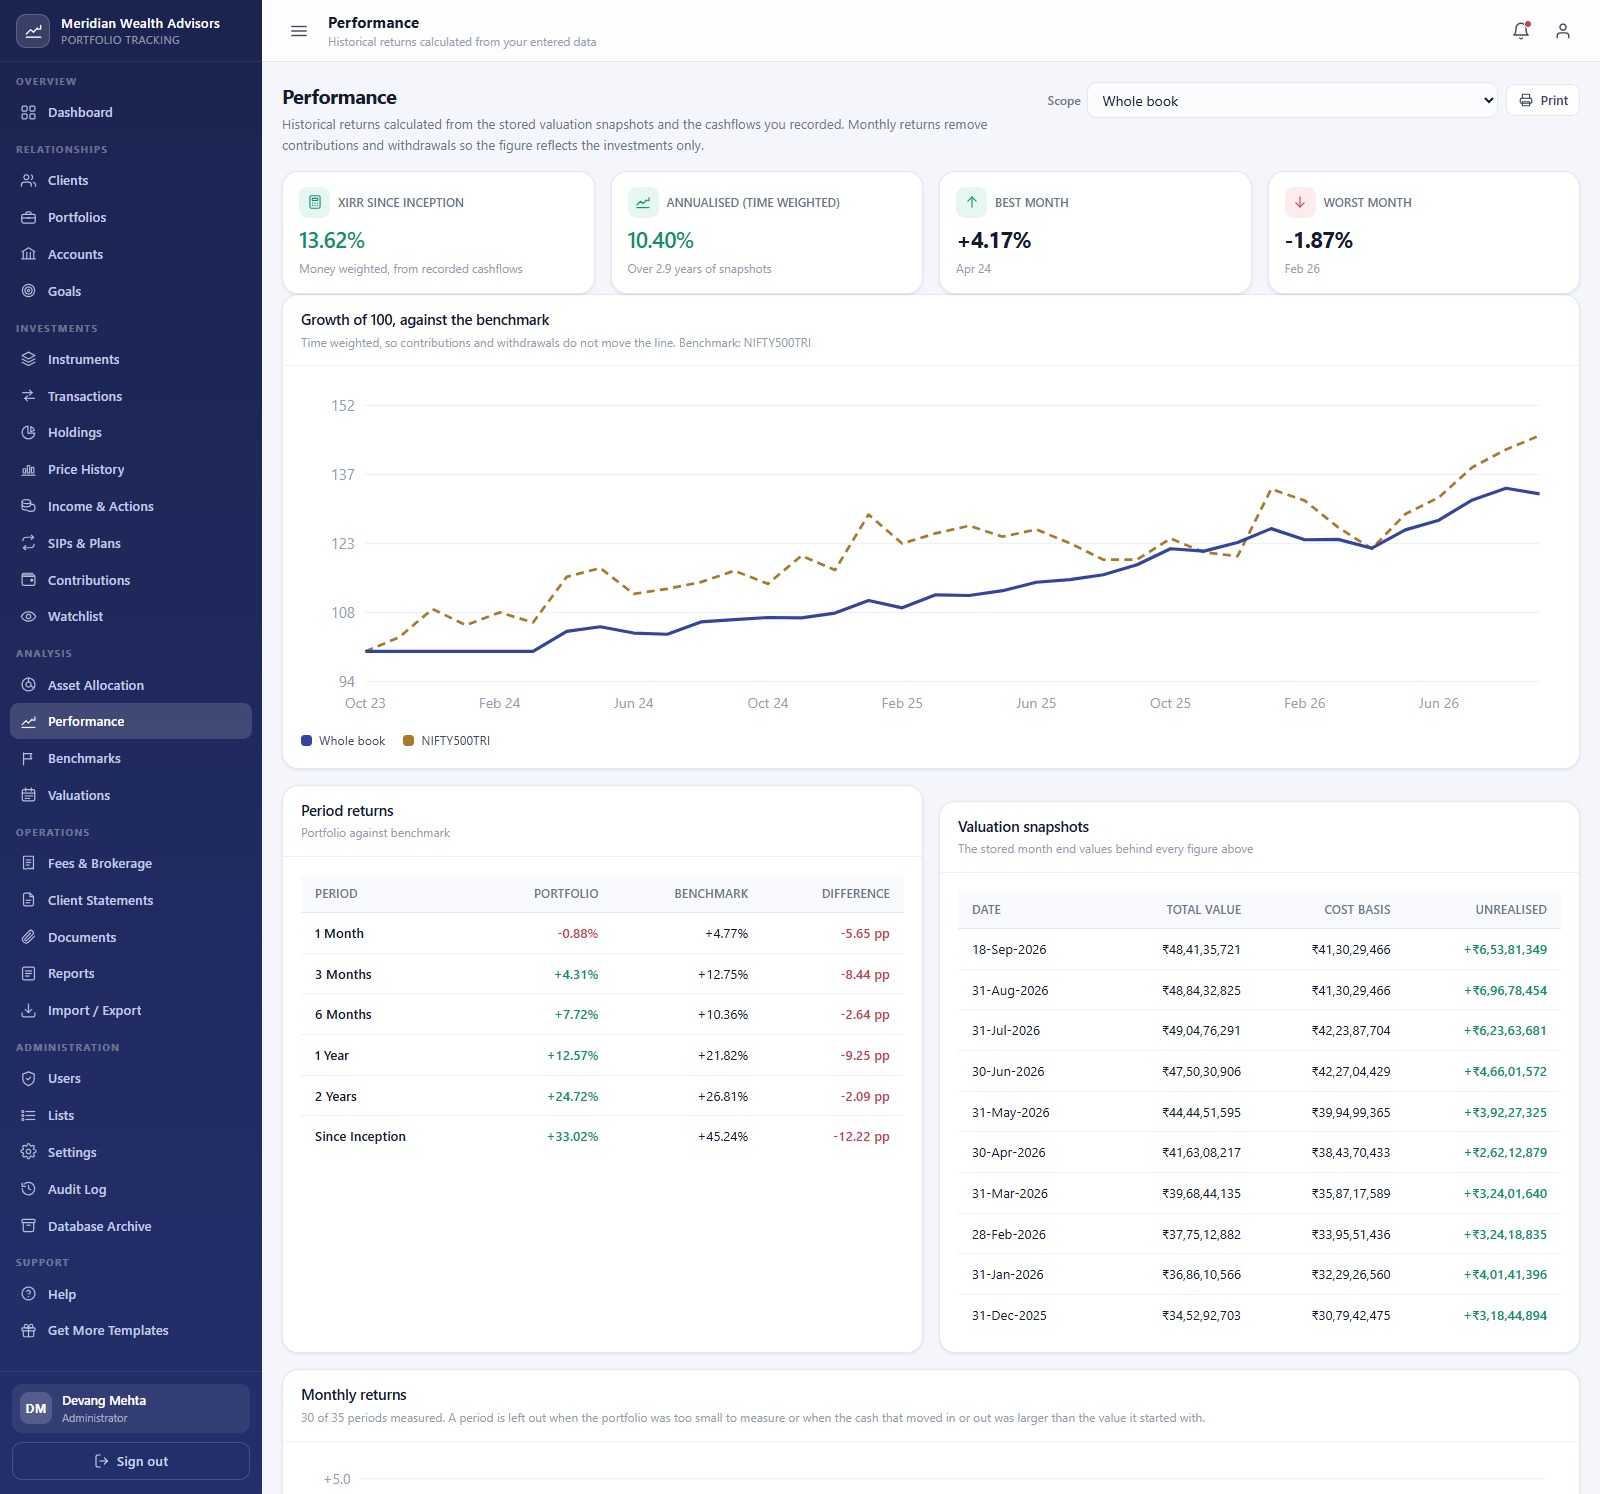Toggle the NIFTY500TRI series in chart legend
The height and width of the screenshot is (1494, 1600).
(x=446, y=741)
